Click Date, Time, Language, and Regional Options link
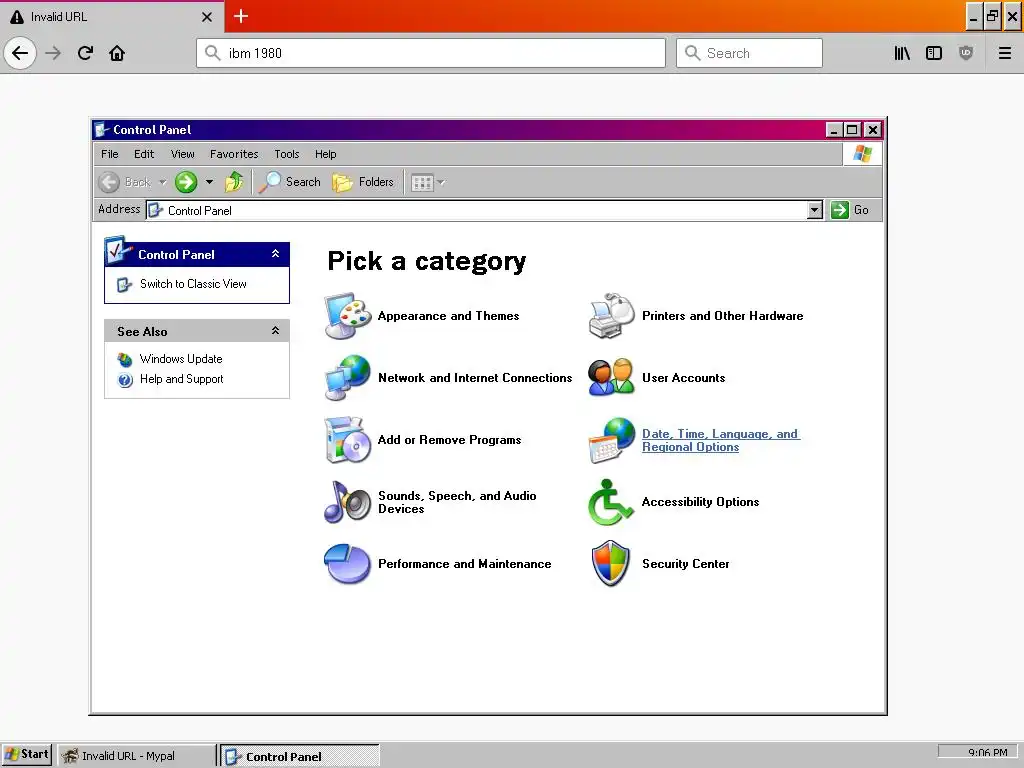Screen dimensions: 1024x768 pyautogui.click(x=720, y=440)
